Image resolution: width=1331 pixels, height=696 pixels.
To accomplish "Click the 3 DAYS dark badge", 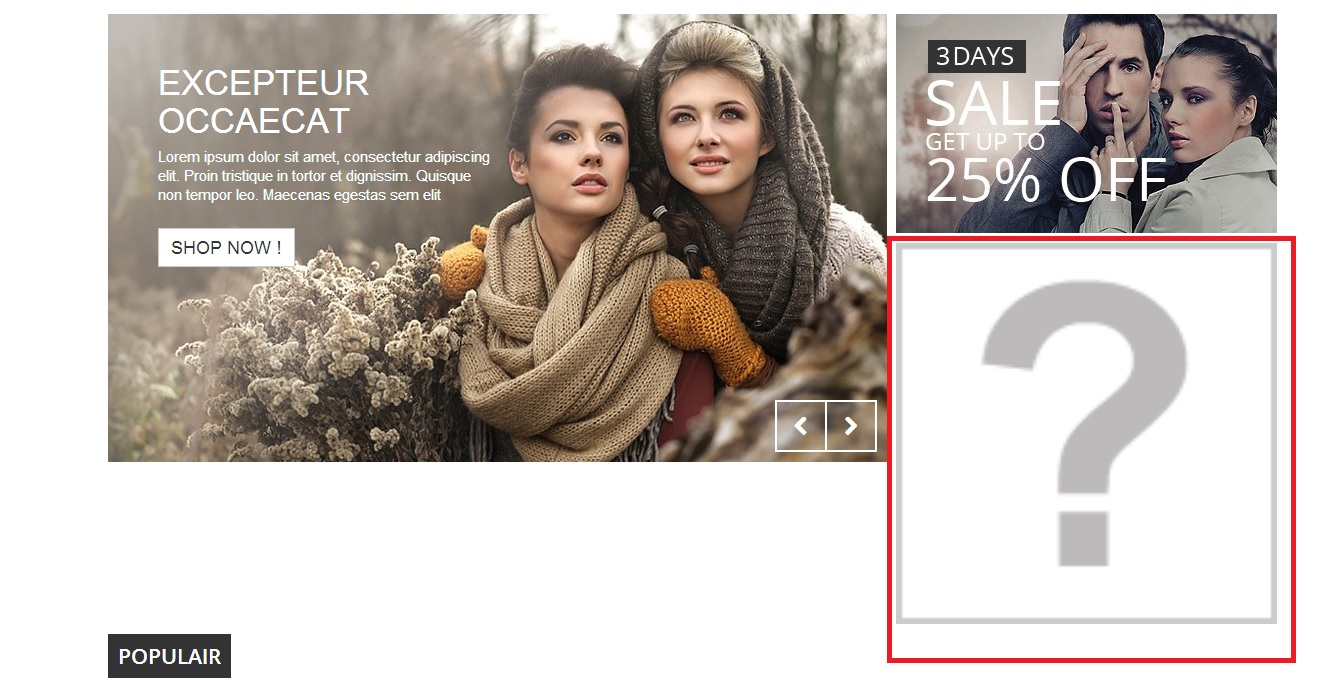I will (x=977, y=57).
